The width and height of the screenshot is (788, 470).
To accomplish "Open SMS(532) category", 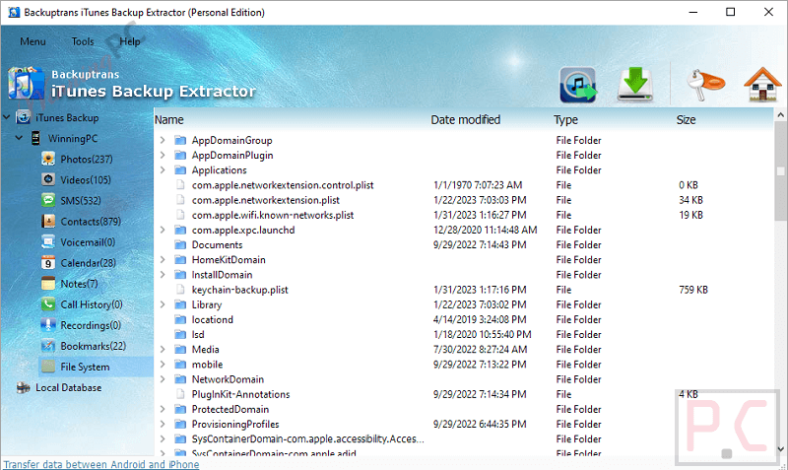I will point(80,201).
